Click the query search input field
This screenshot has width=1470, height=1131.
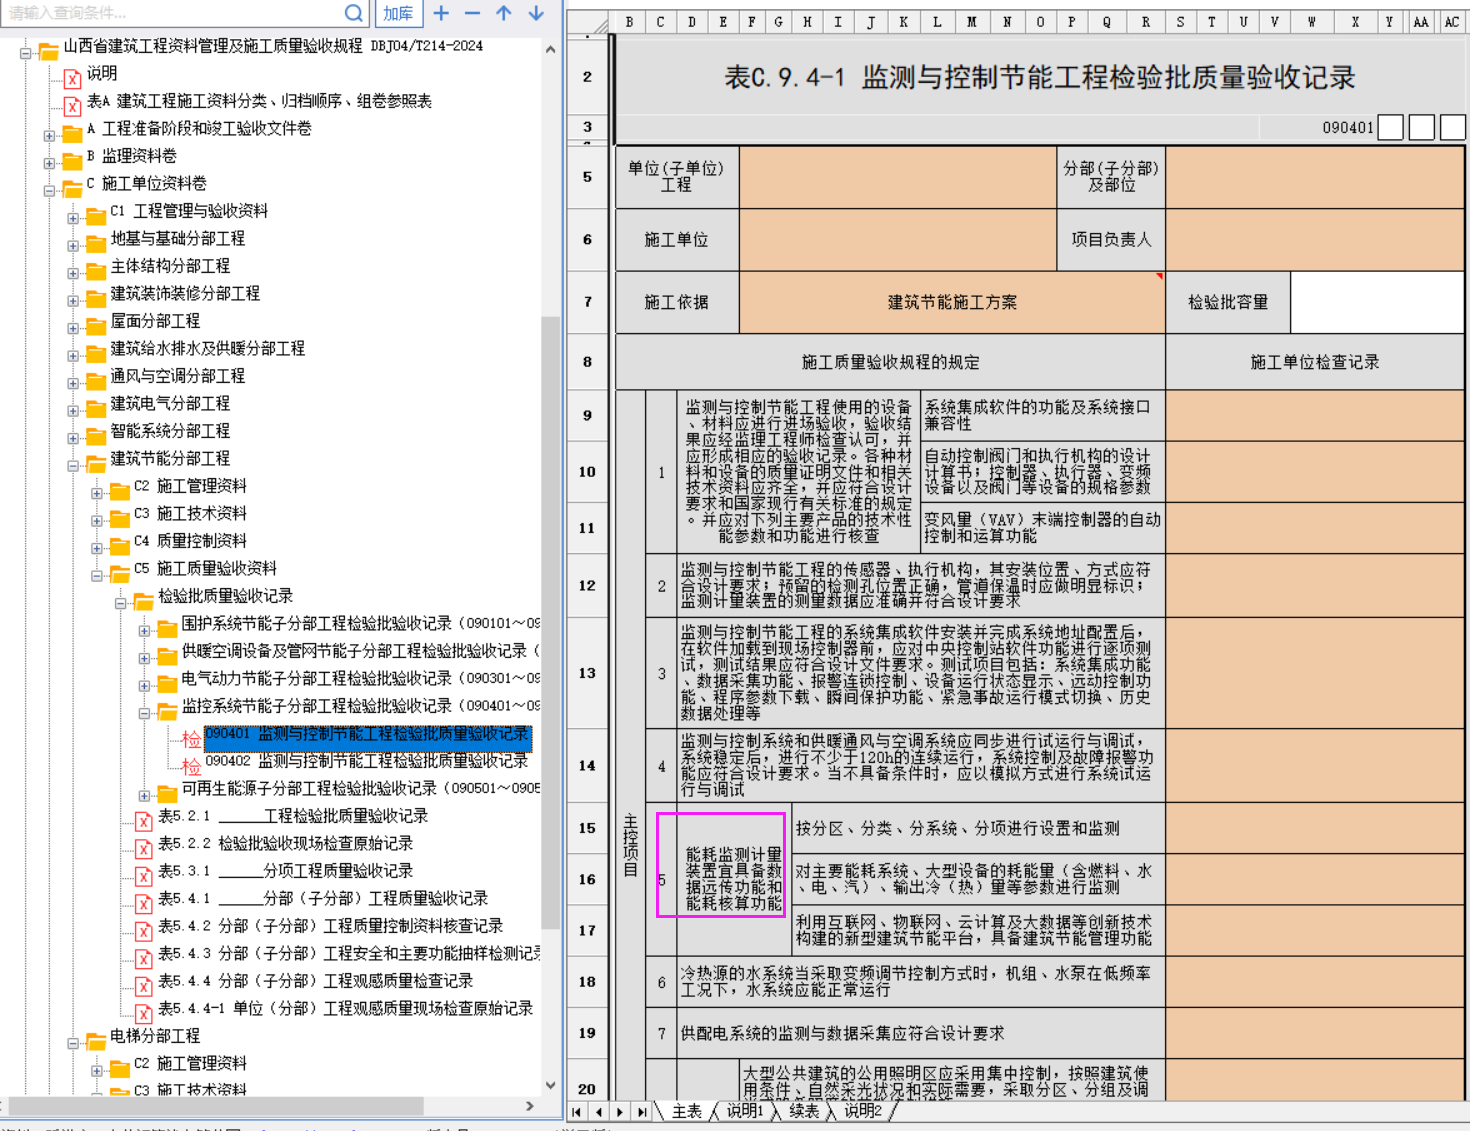(x=170, y=13)
